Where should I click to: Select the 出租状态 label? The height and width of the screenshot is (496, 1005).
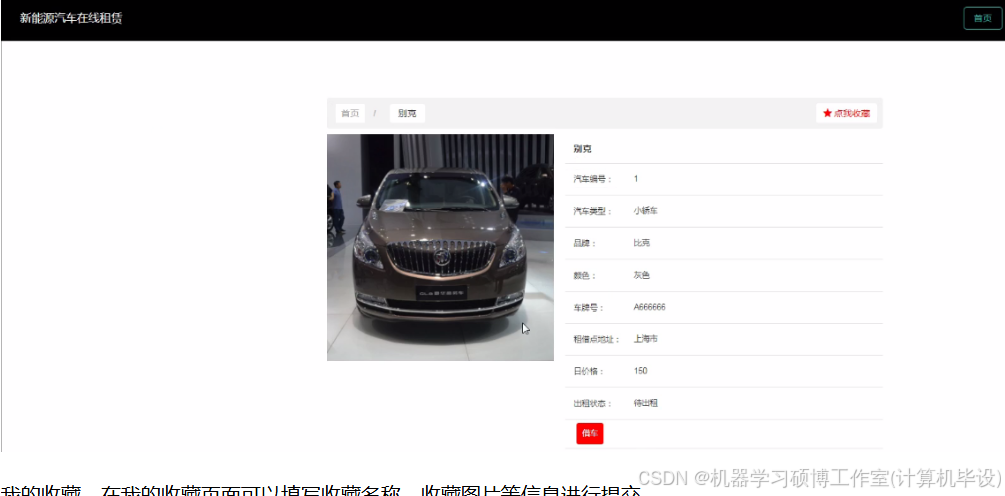593,404
